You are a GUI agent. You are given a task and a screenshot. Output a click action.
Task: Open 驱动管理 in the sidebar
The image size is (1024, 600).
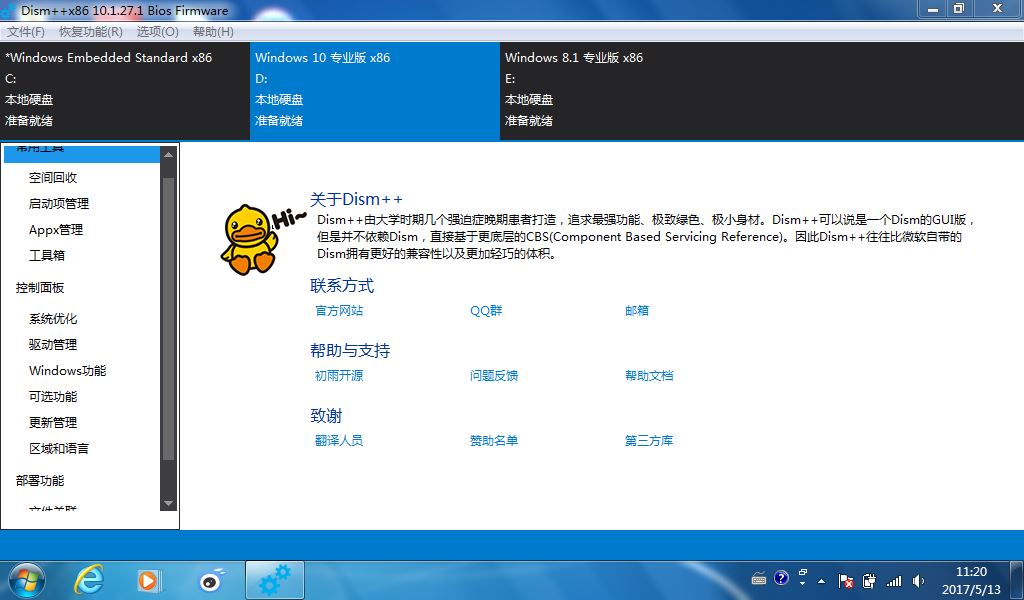pos(53,345)
